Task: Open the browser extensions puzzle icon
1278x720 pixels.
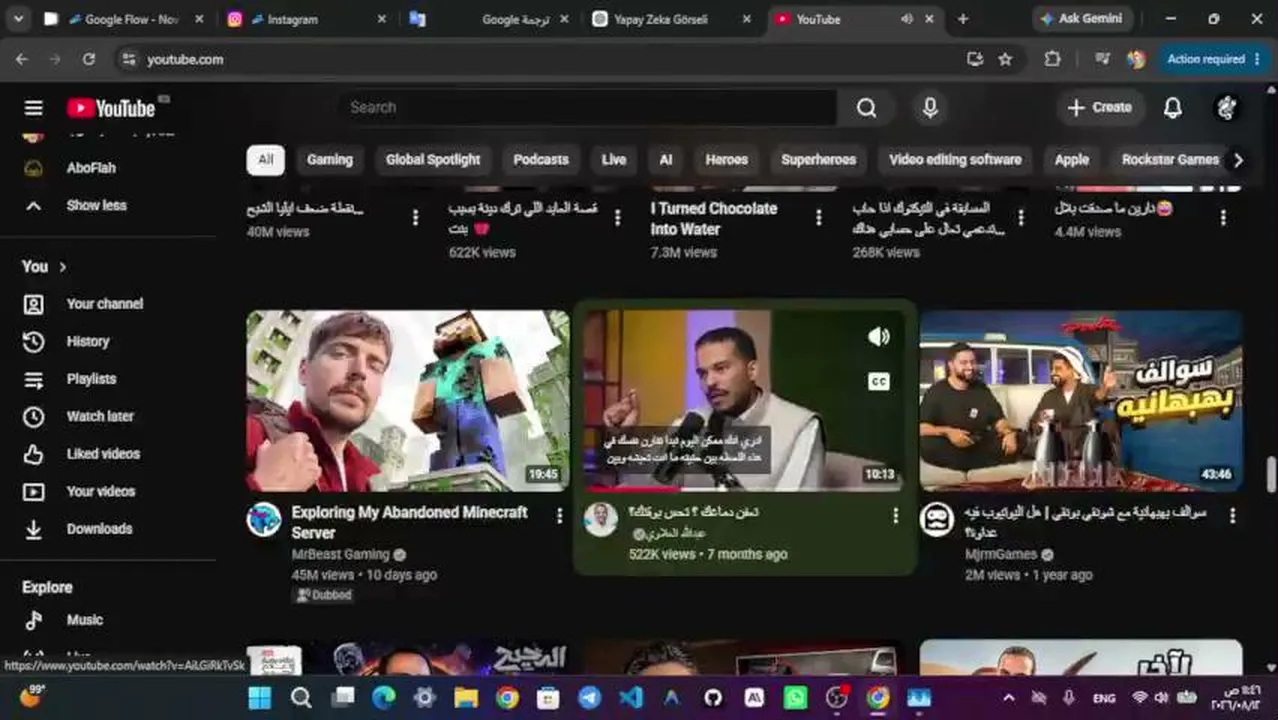Action: click(x=1052, y=59)
